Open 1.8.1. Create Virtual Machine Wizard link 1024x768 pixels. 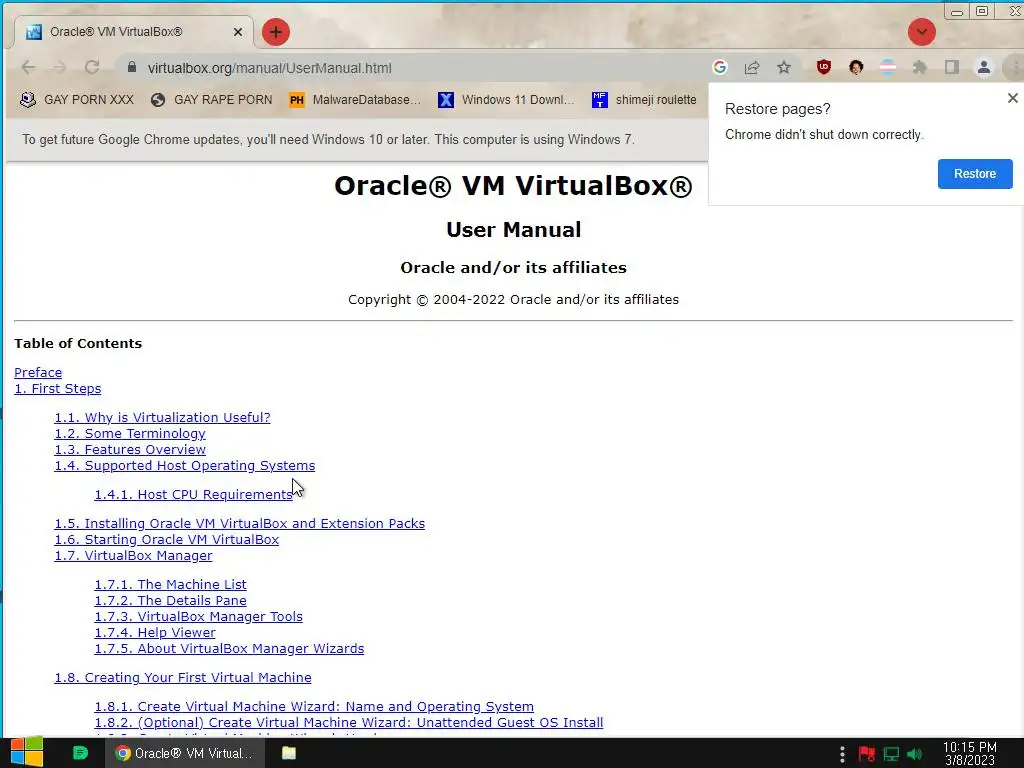pyautogui.click(x=314, y=707)
